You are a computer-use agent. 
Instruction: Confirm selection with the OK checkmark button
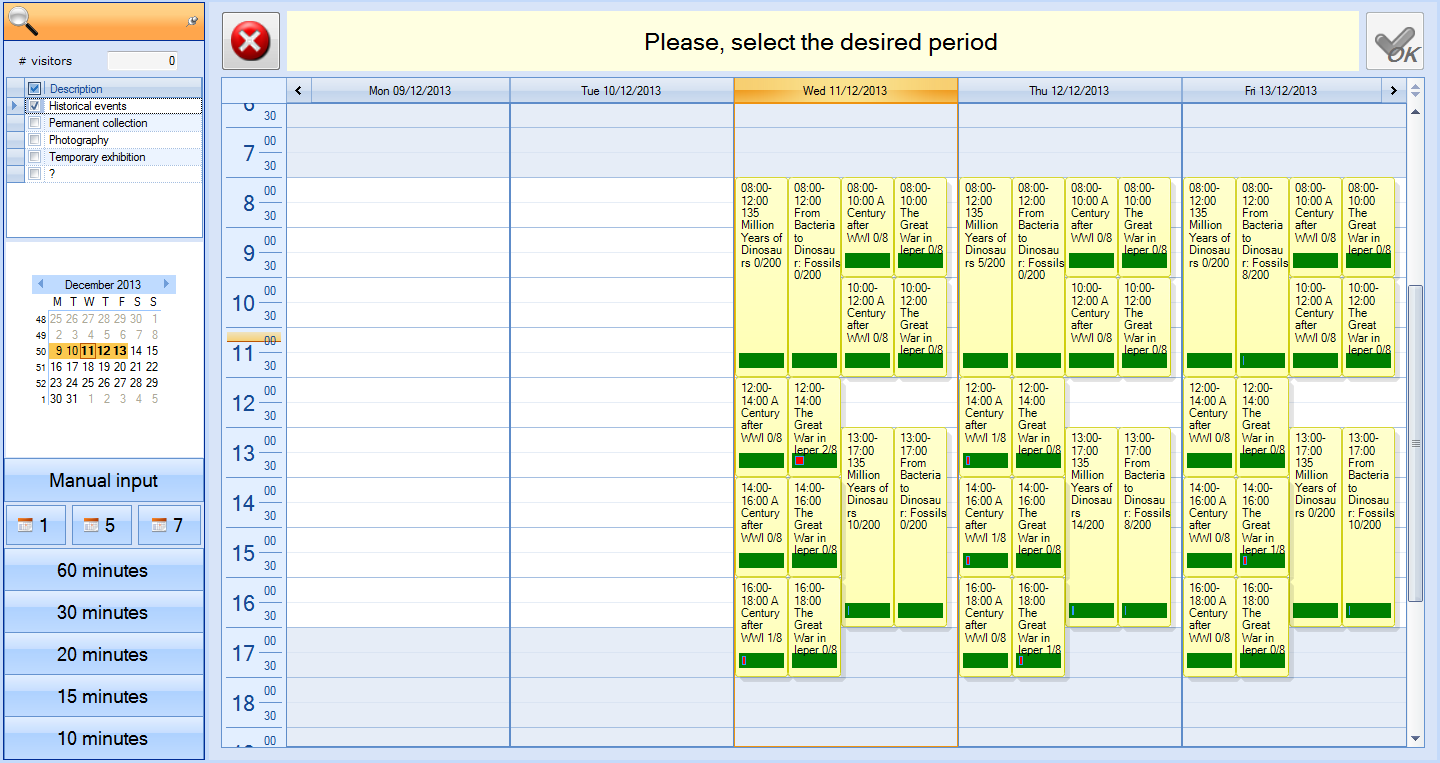click(1395, 41)
